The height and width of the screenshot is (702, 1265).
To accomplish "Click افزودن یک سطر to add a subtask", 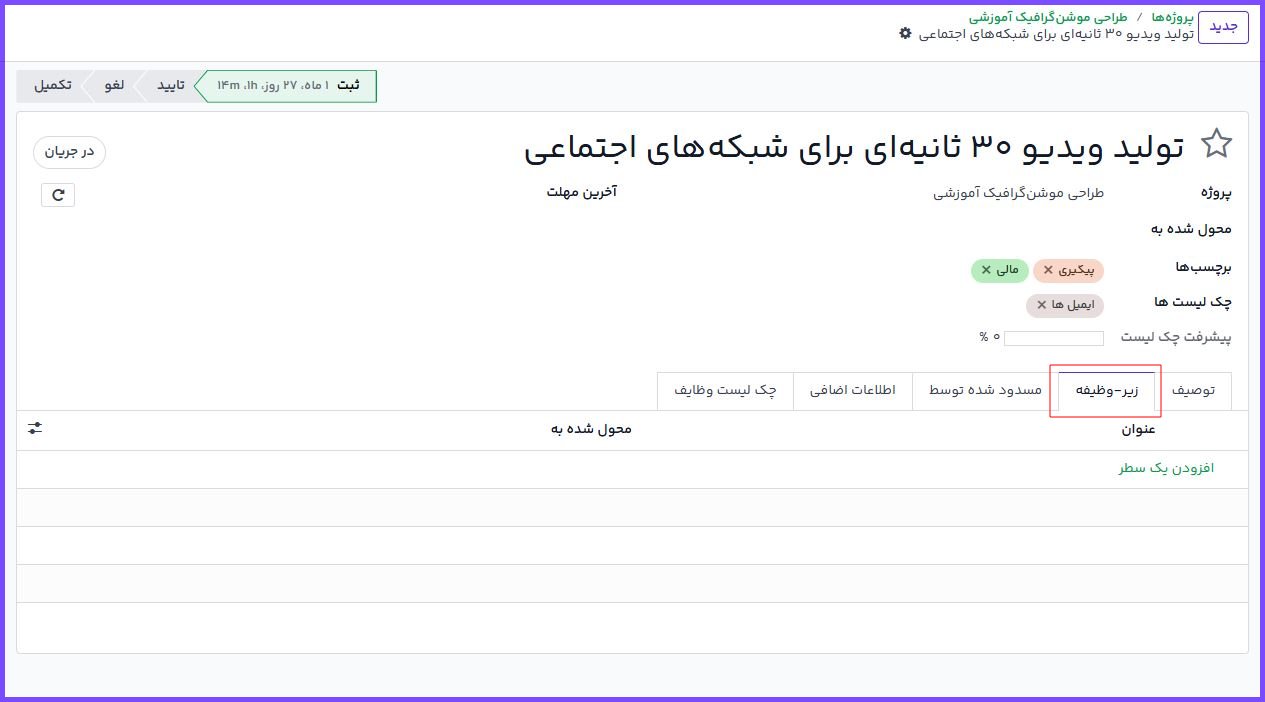I will coord(1165,468).
